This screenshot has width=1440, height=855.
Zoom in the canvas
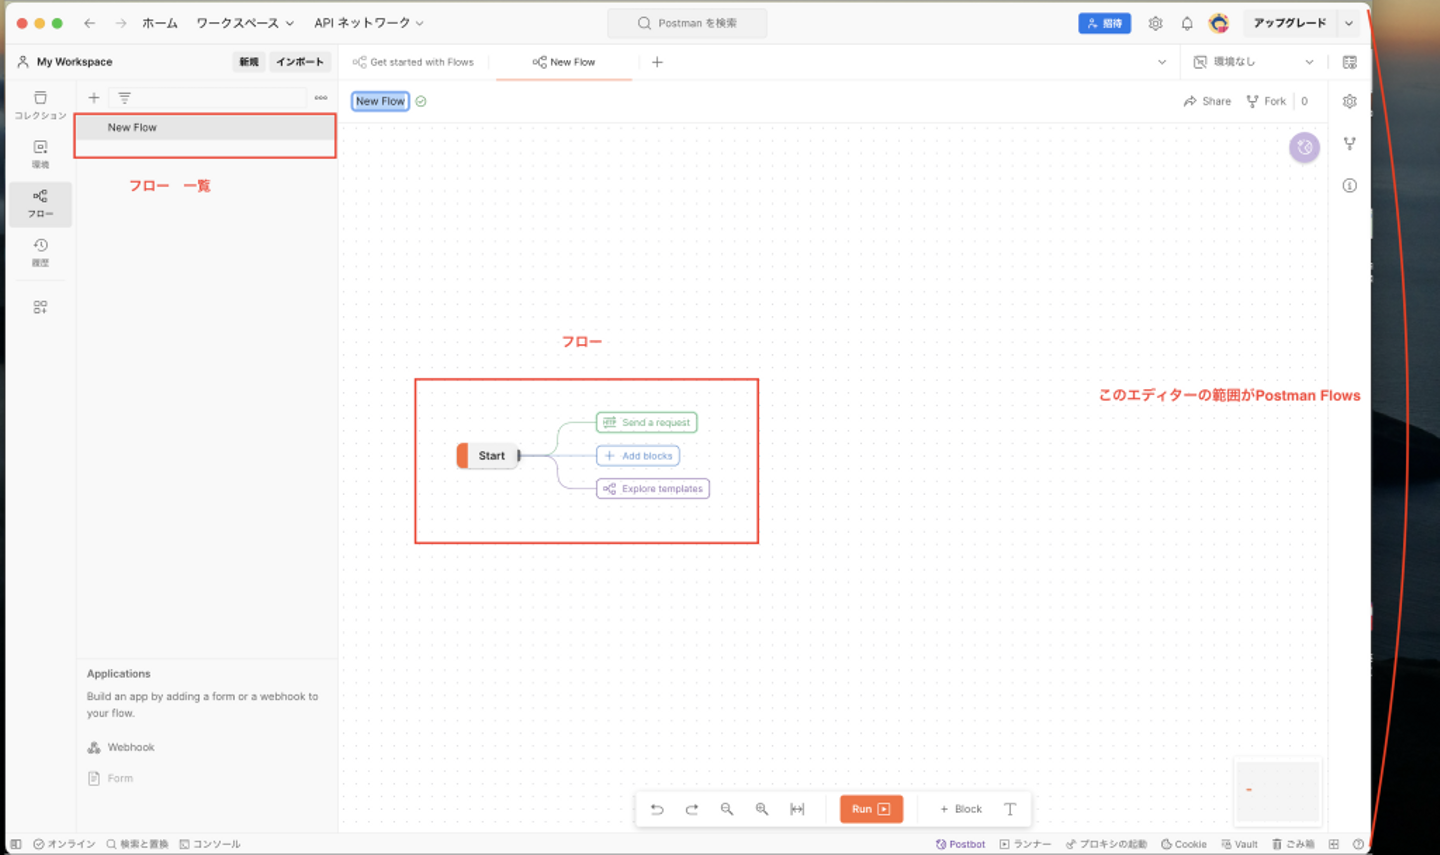762,809
